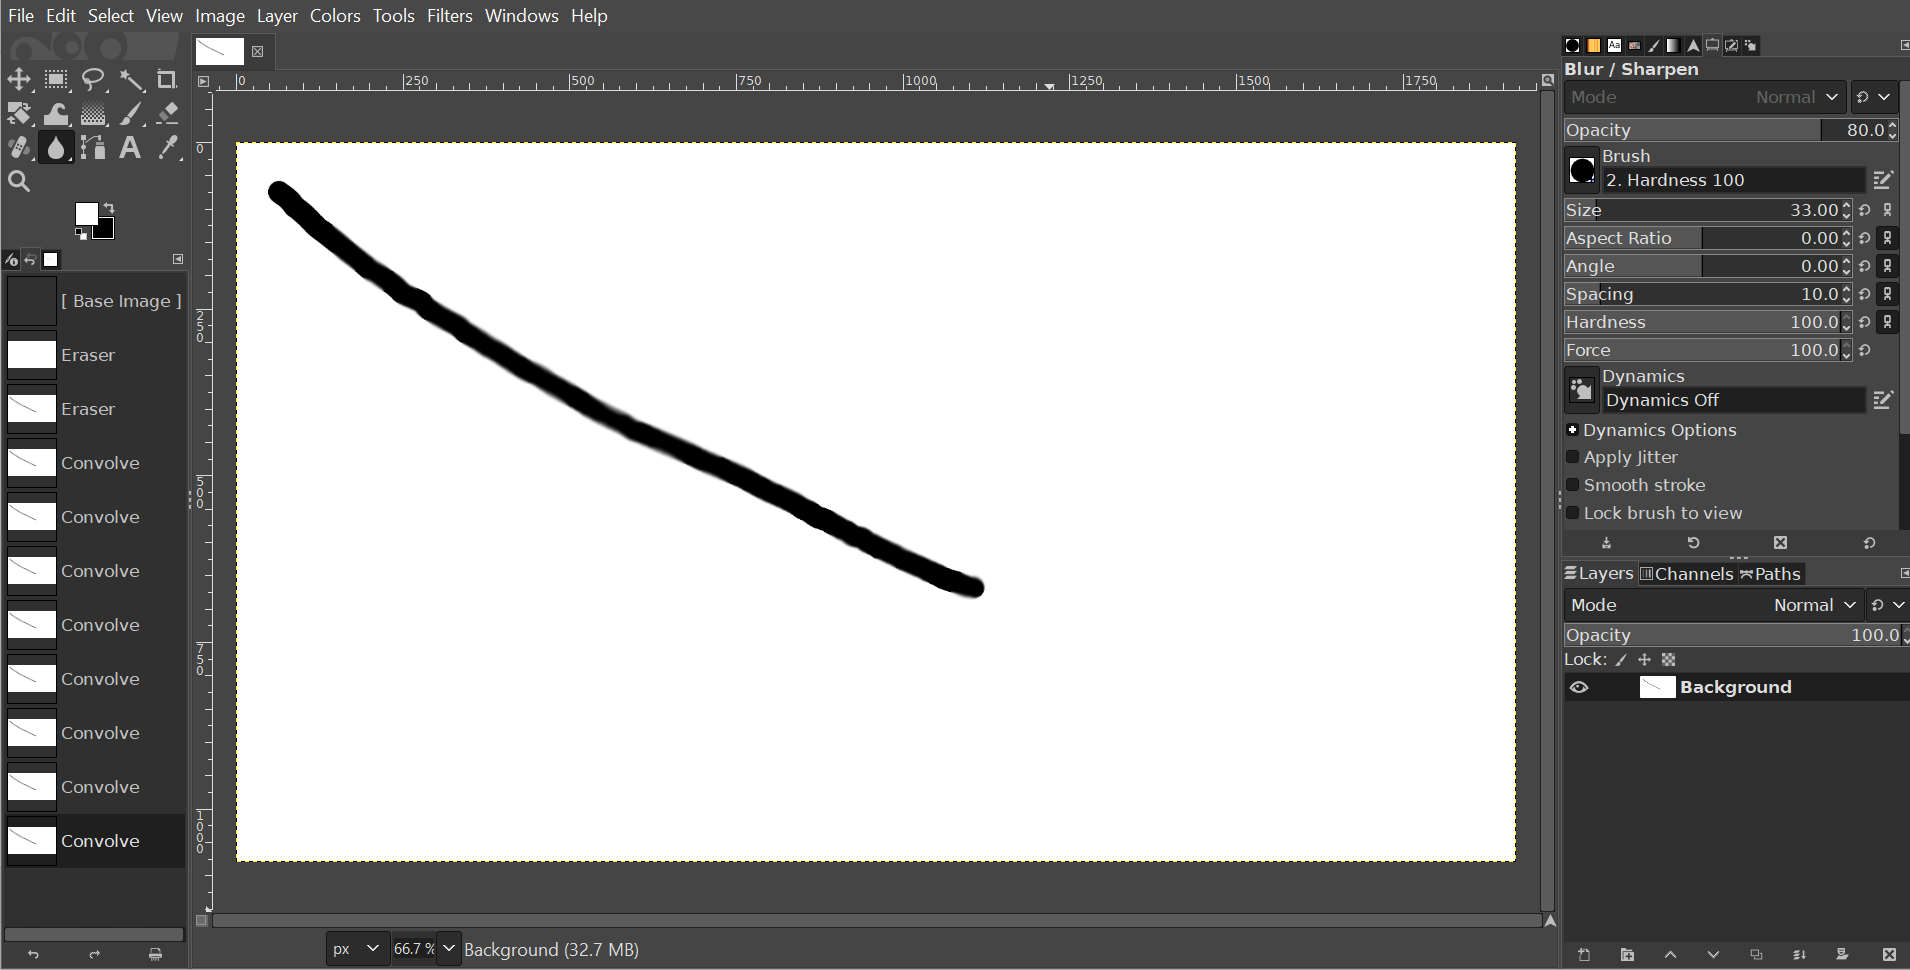
Task: Toggle link for Aspect Ratio row
Action: (1887, 238)
